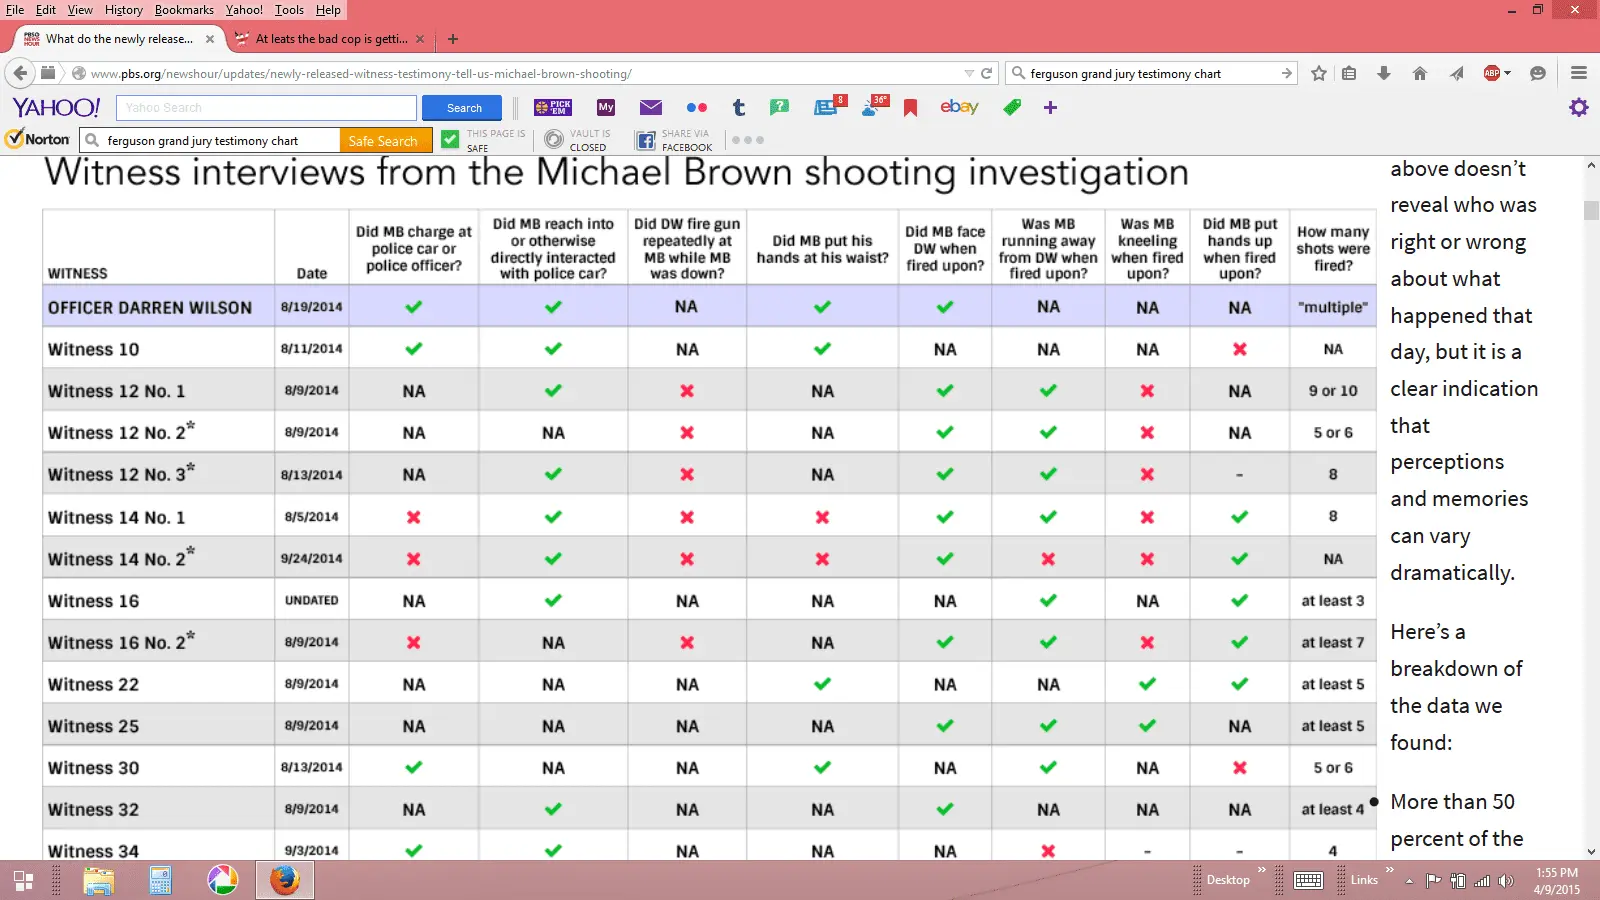Screen dimensions: 1600x900
Task: Open the Adblock Plus dropdown arrow
Action: [1508, 73]
